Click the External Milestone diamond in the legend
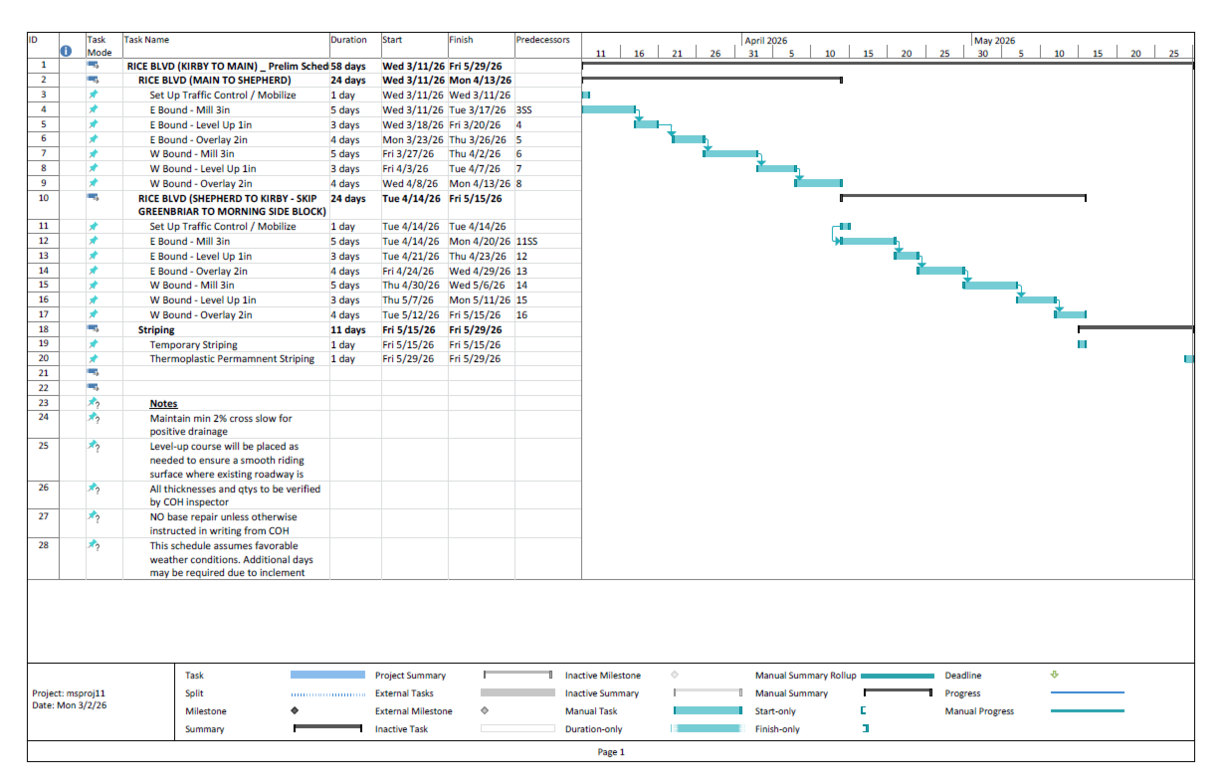The width and height of the screenshot is (1224, 784). coord(485,711)
